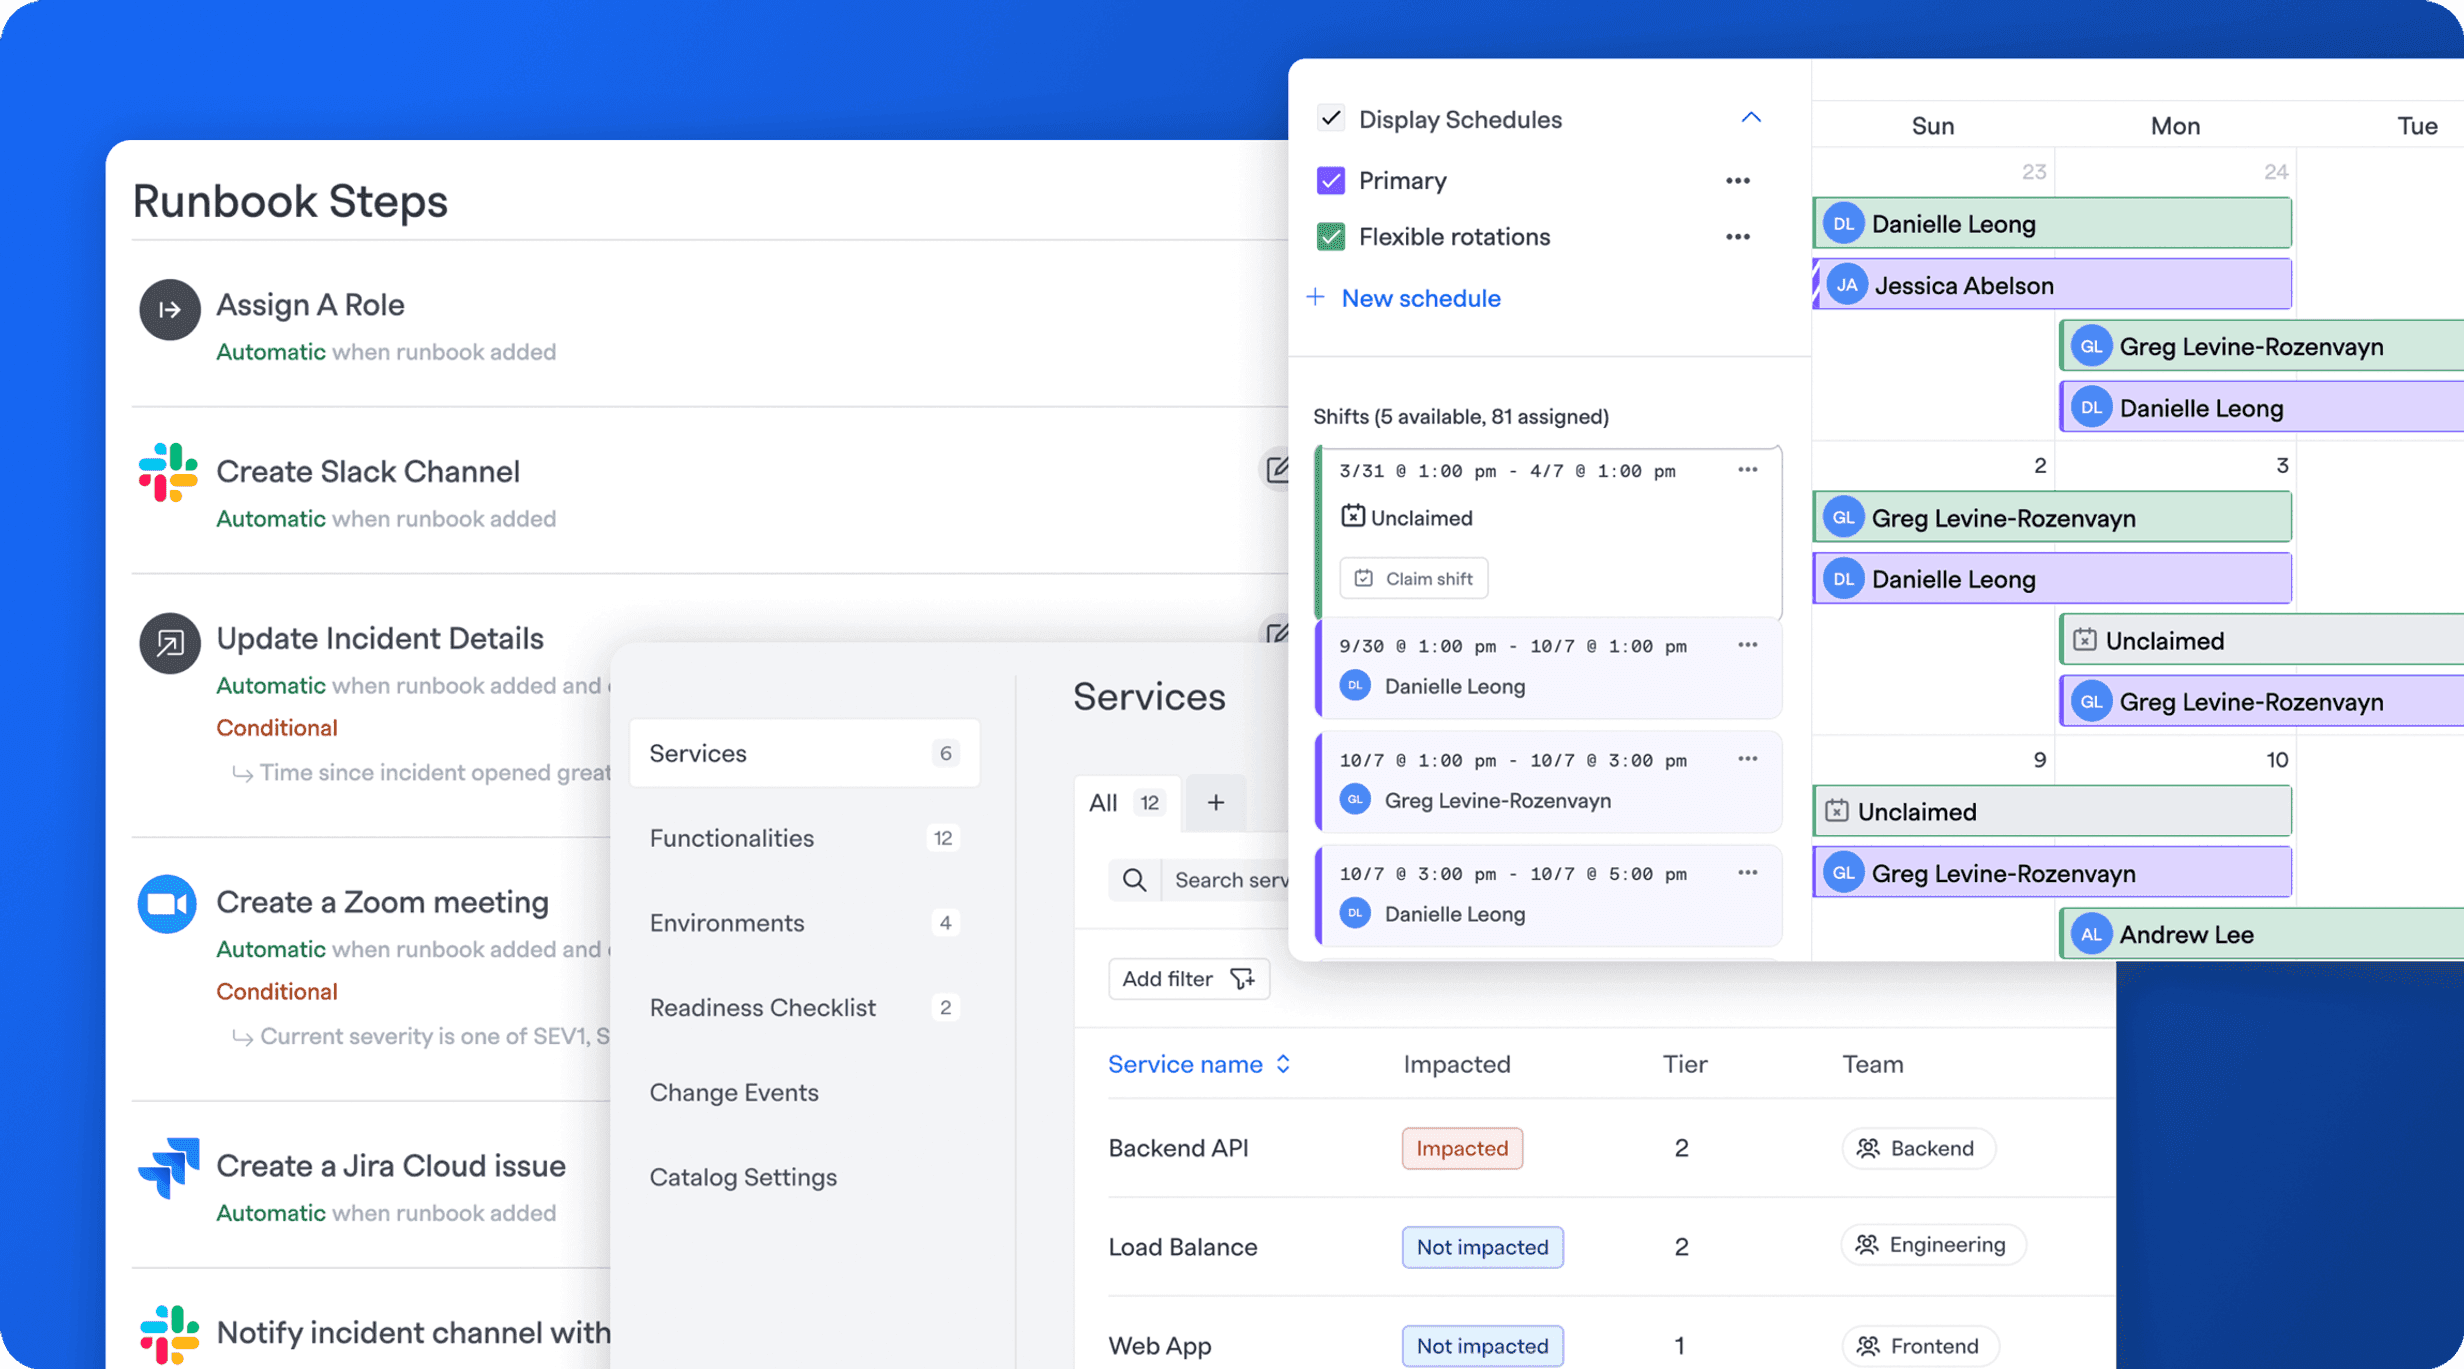Click the Assign A Role step icon
2464x1369 pixels.
coord(169,309)
